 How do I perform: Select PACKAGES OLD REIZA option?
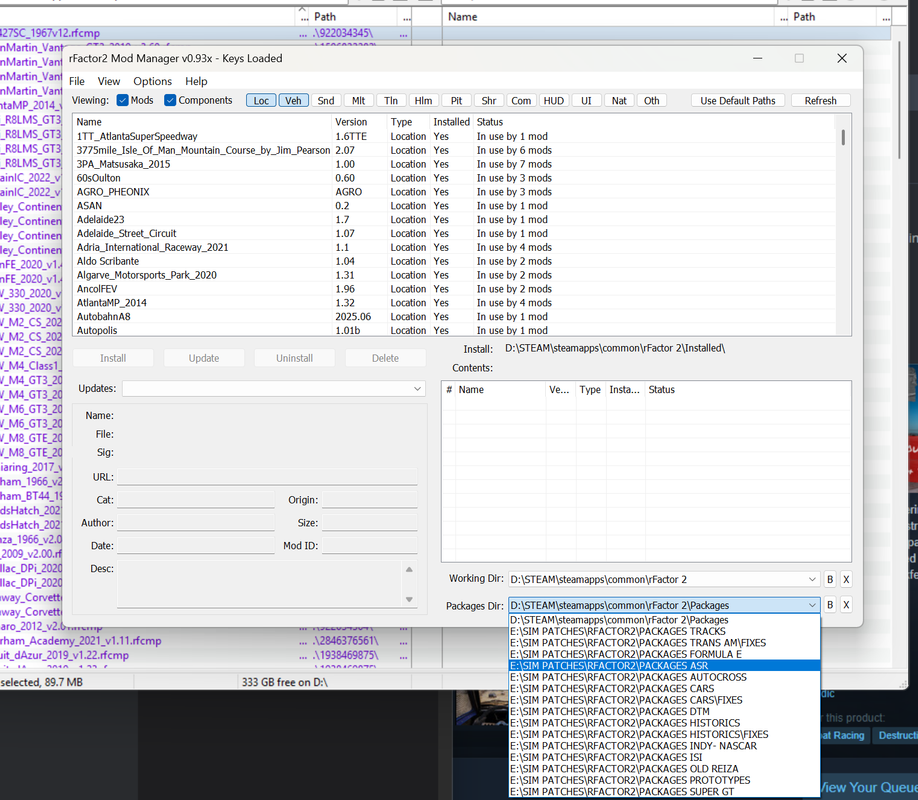tap(664, 769)
